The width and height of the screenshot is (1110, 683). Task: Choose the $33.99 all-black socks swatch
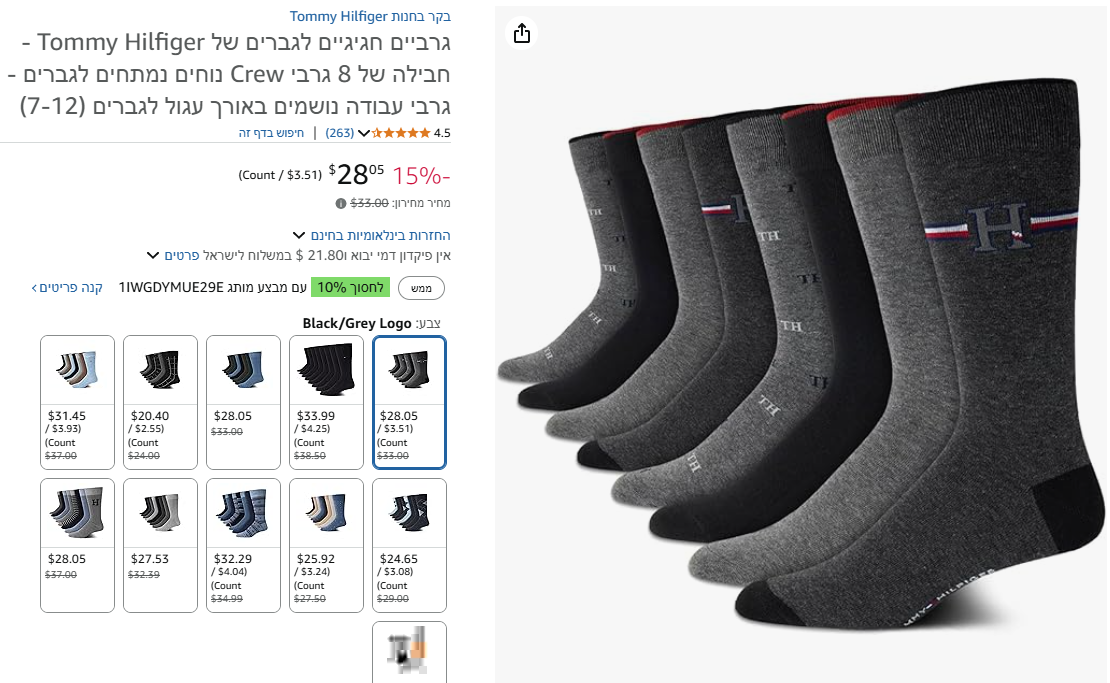[326, 402]
